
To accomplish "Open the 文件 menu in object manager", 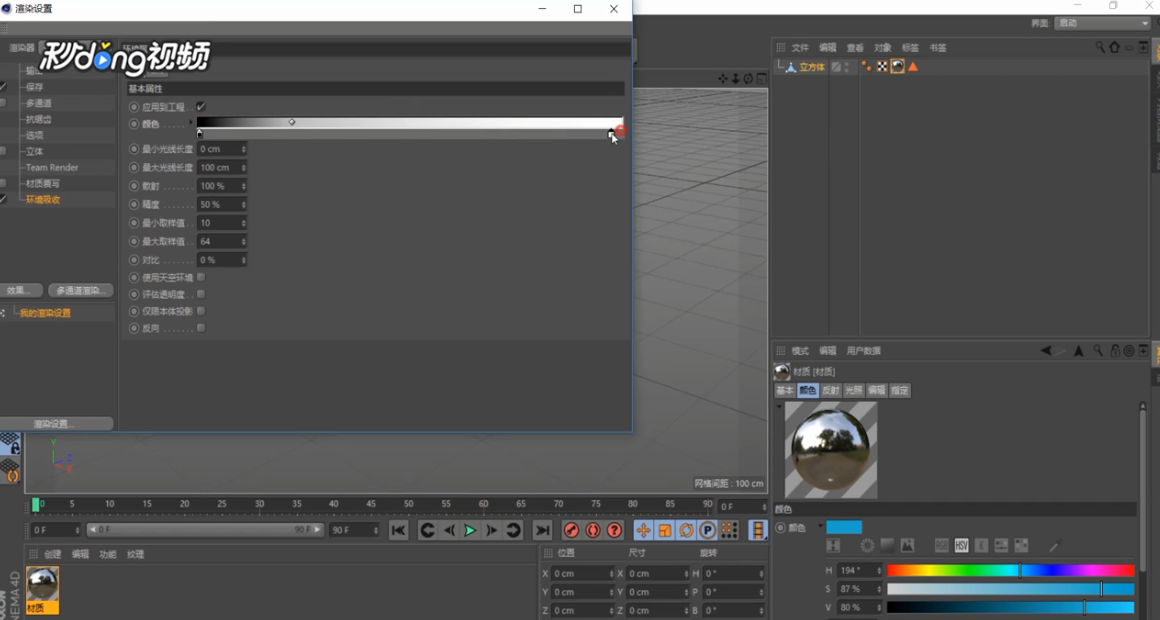I will [800, 47].
